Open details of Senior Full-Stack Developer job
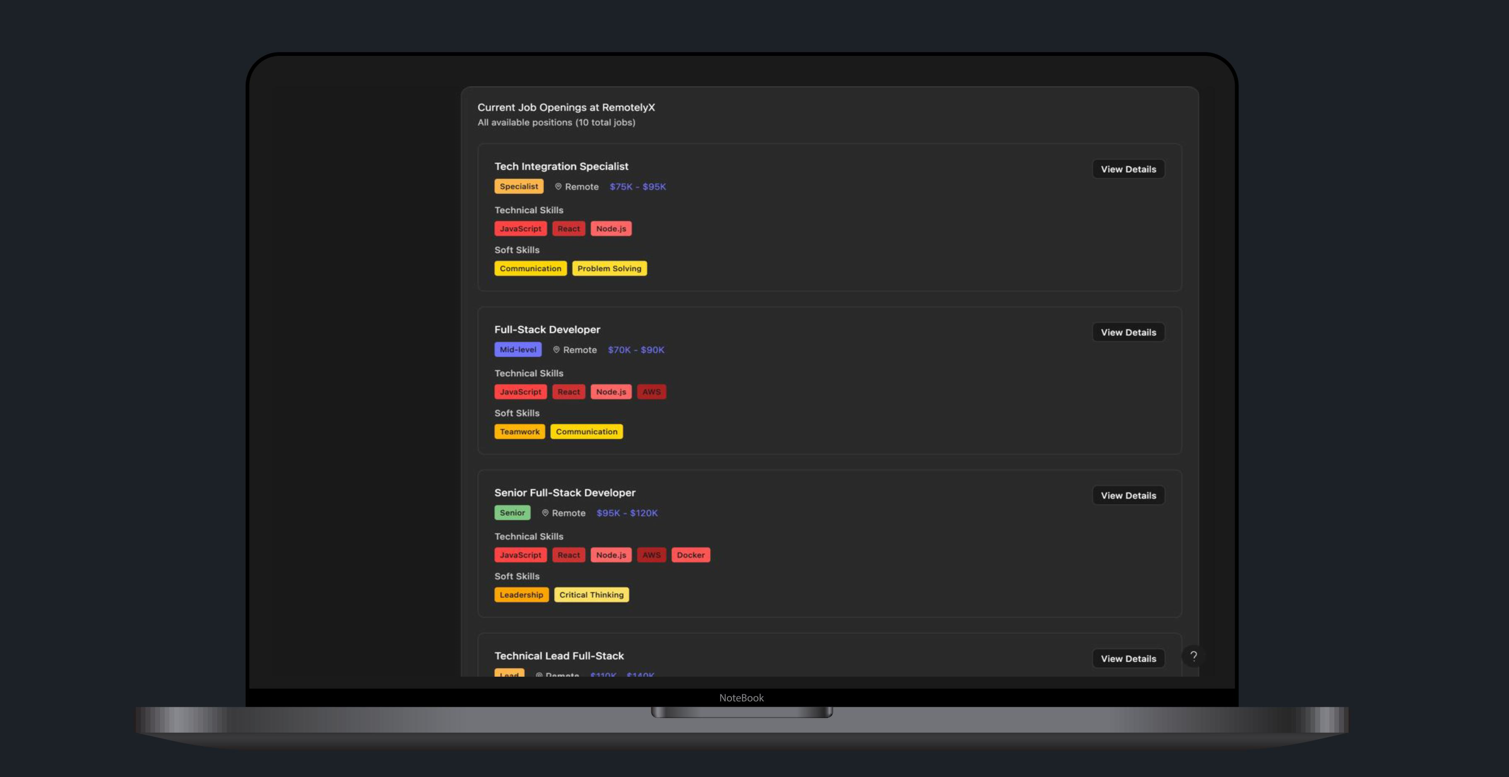The height and width of the screenshot is (777, 1509). 1128,495
